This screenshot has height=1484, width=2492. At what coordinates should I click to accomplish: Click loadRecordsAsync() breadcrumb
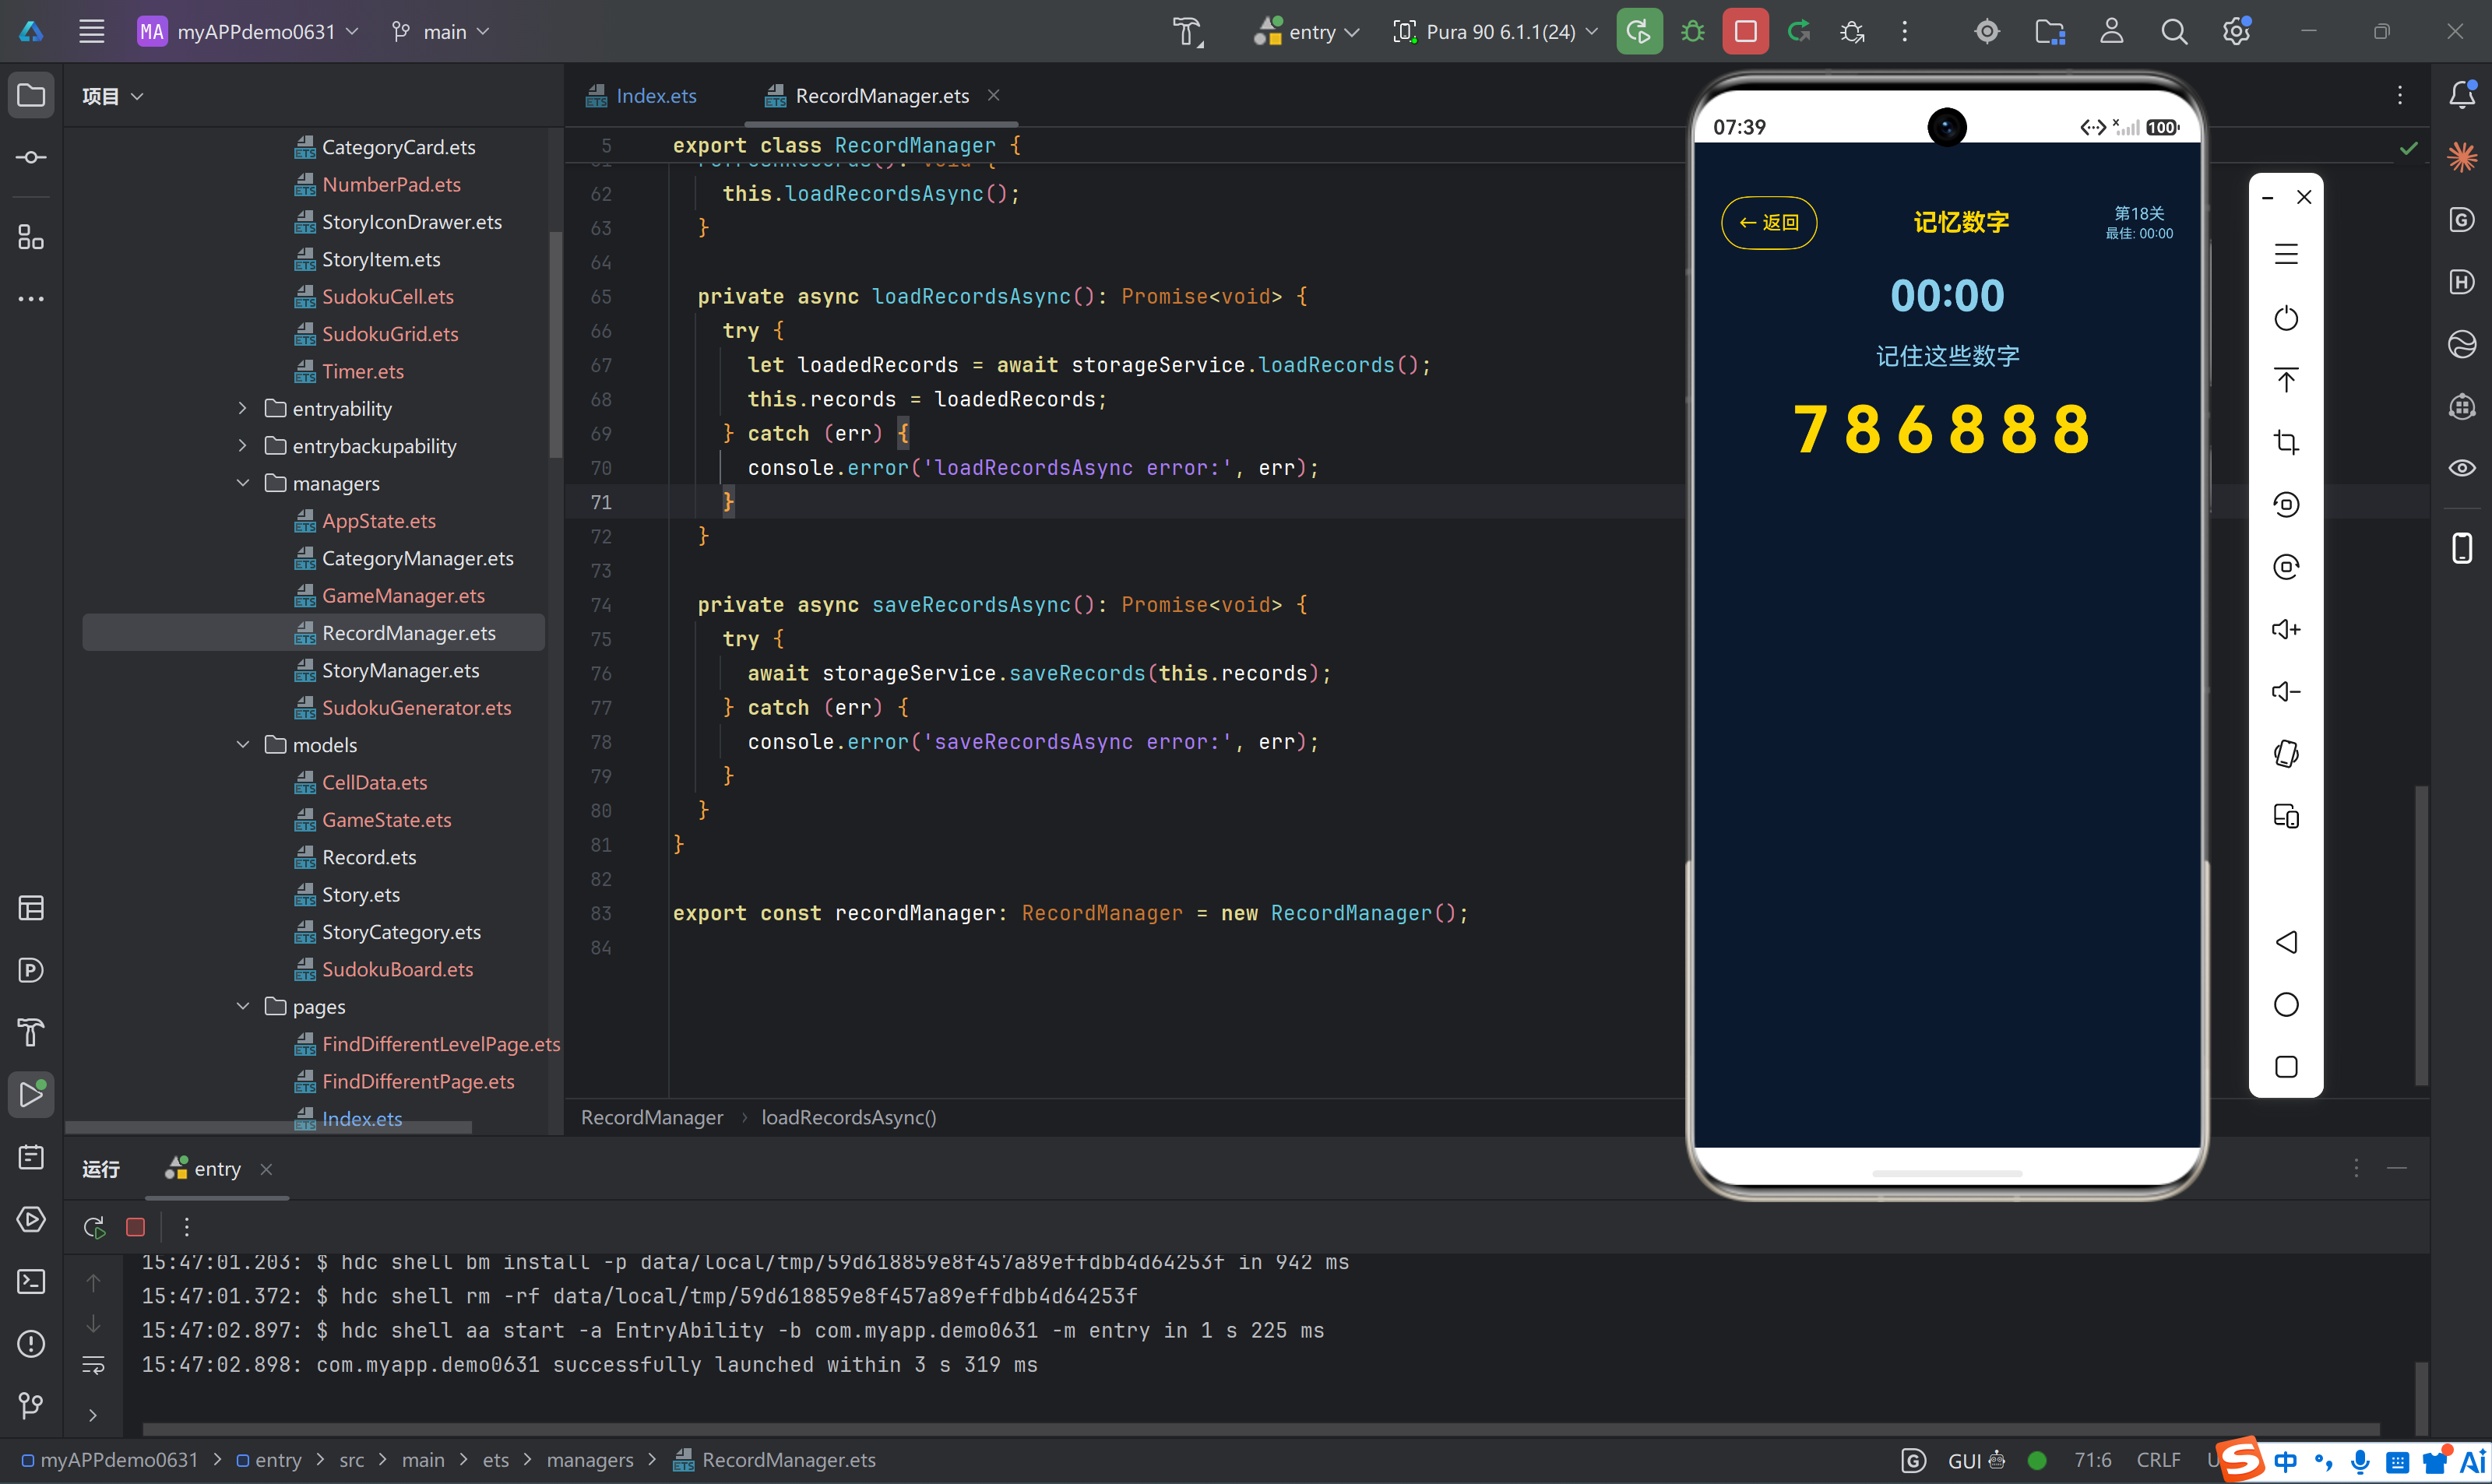pyautogui.click(x=849, y=1117)
